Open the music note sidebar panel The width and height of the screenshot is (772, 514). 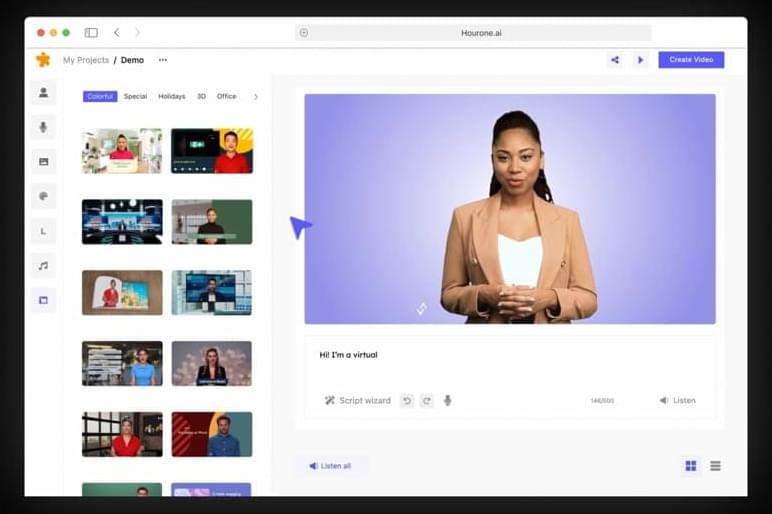[x=43, y=266]
